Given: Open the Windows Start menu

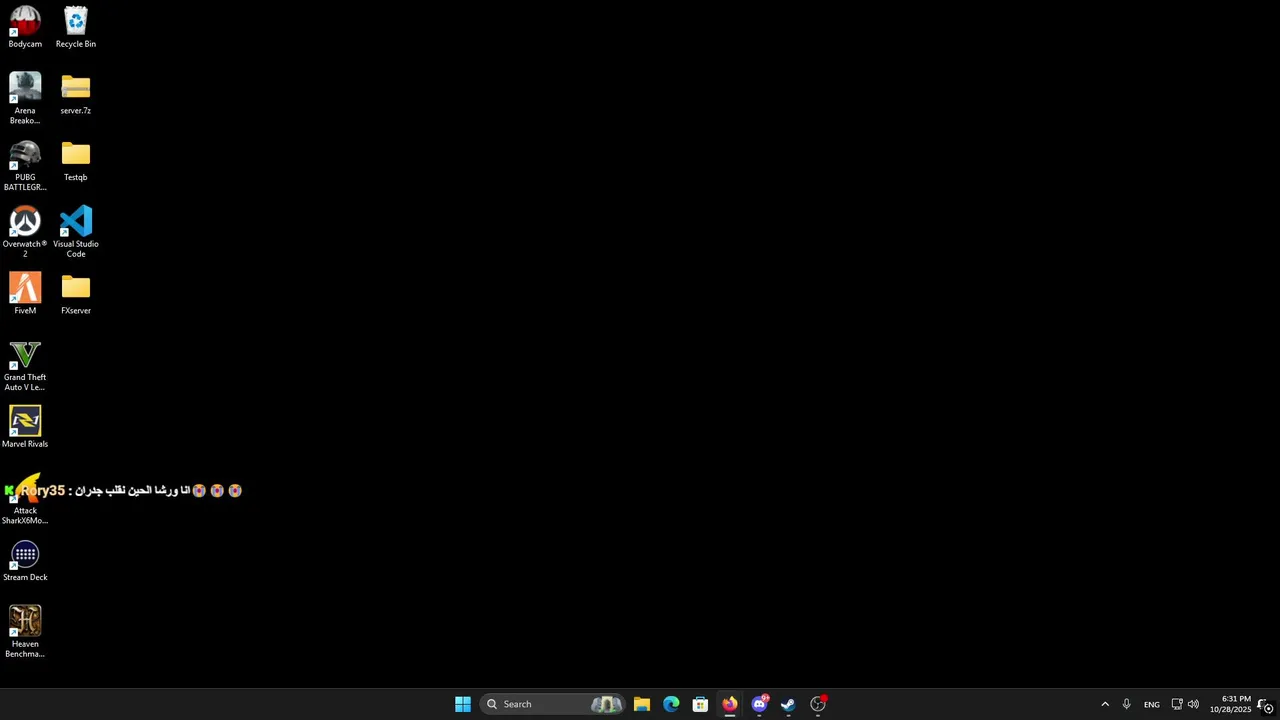Looking at the screenshot, I should [x=463, y=704].
